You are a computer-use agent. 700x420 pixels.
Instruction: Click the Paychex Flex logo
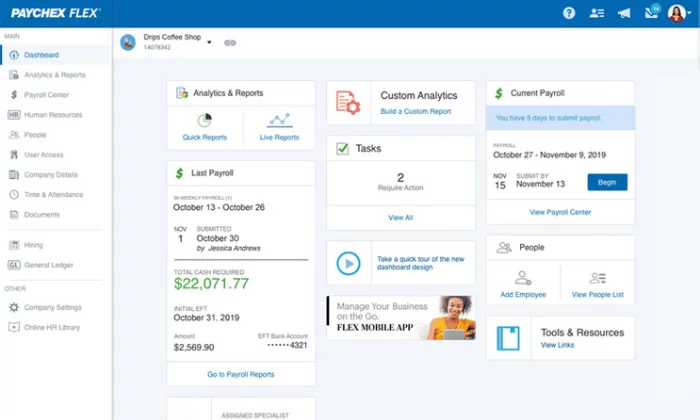click(x=55, y=13)
